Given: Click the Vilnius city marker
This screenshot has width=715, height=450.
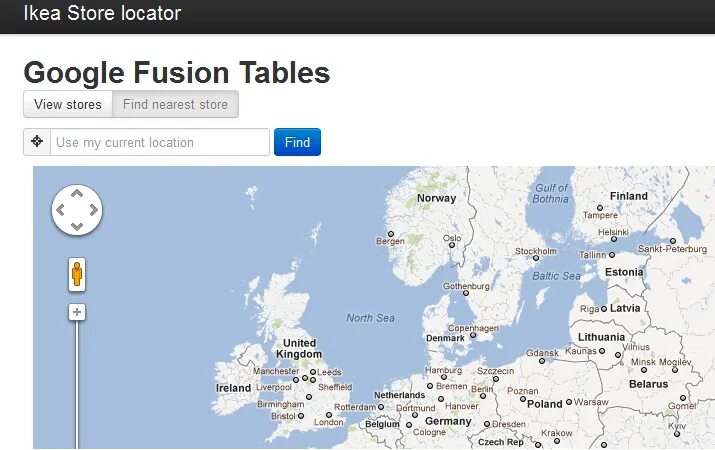Looking at the screenshot, I should click(618, 355).
